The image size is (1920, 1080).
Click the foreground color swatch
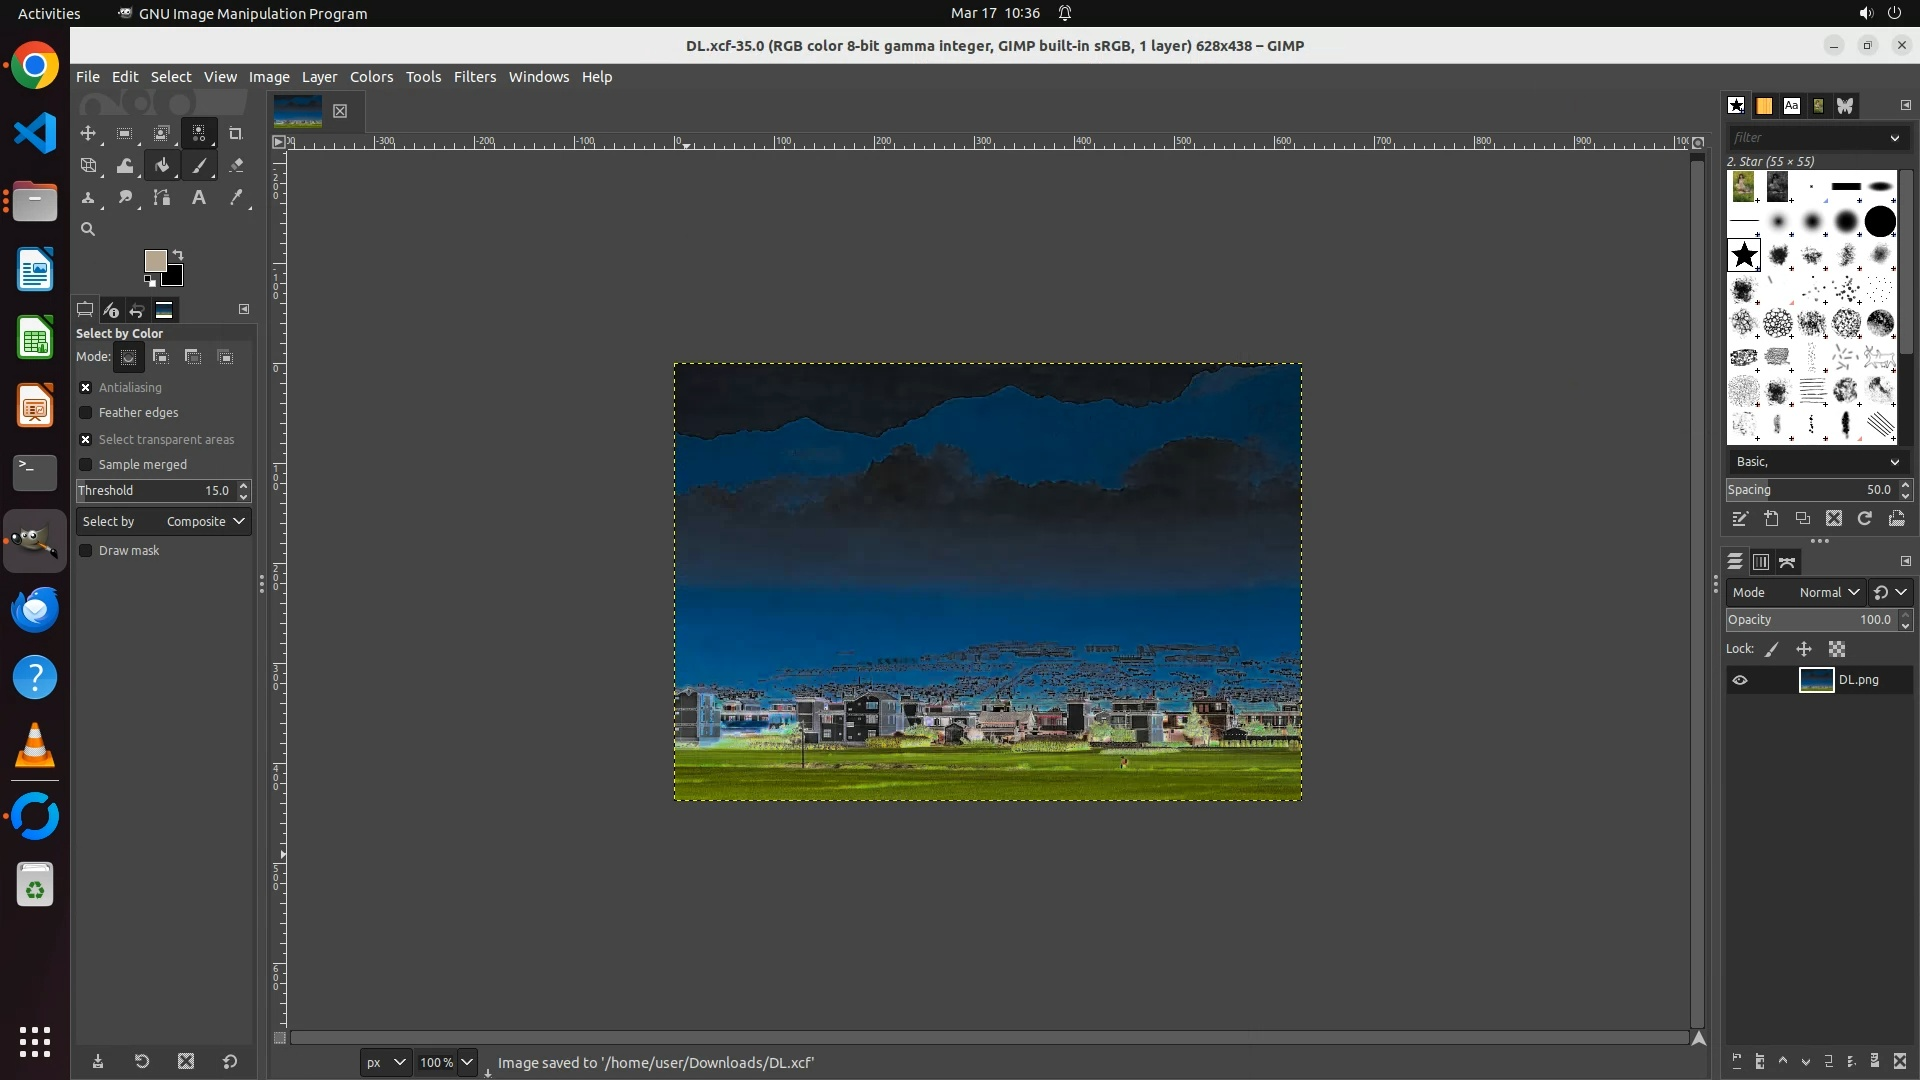coord(154,261)
